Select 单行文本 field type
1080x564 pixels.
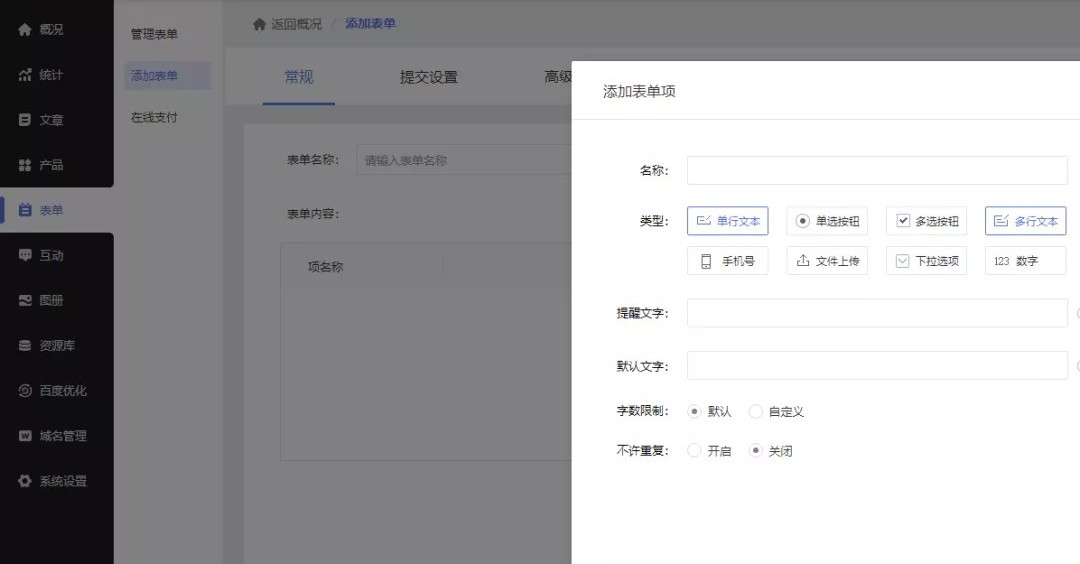click(x=727, y=221)
